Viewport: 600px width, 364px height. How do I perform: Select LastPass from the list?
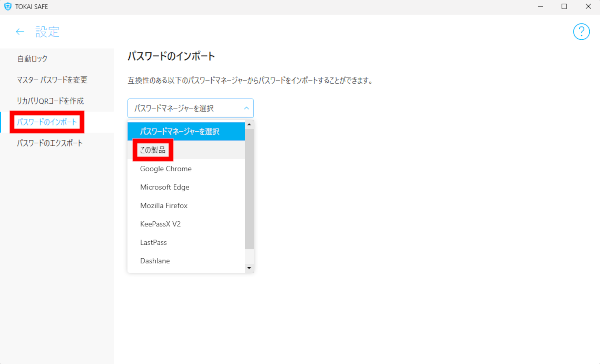click(x=186, y=242)
